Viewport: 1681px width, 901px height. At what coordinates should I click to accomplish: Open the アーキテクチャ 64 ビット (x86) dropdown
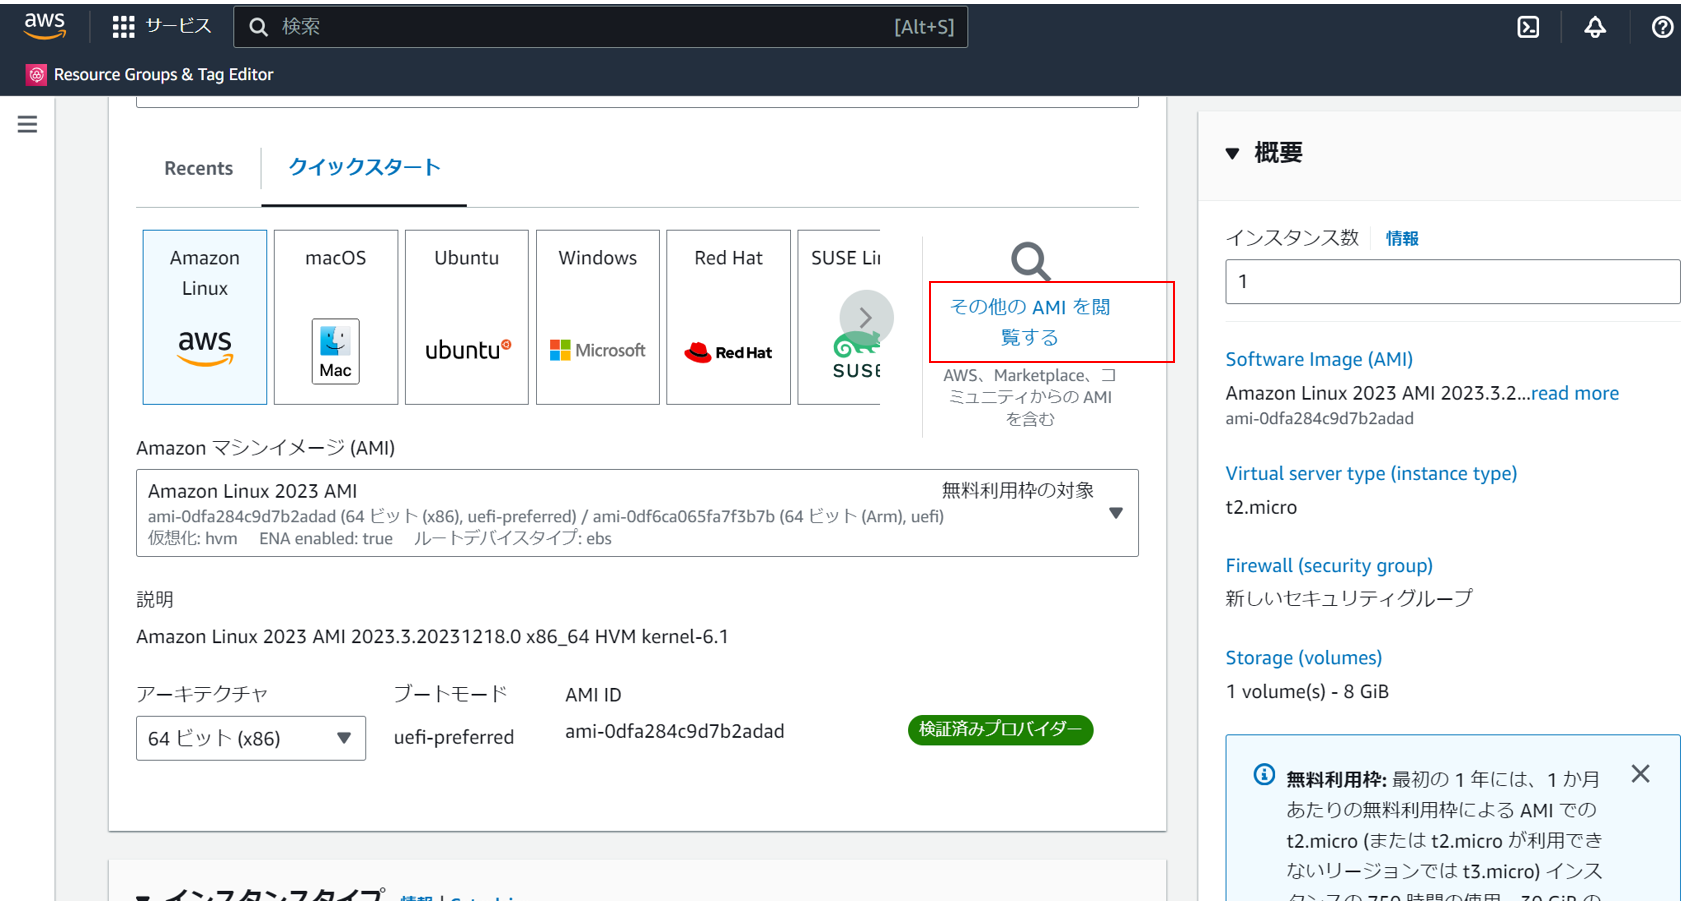(251, 738)
